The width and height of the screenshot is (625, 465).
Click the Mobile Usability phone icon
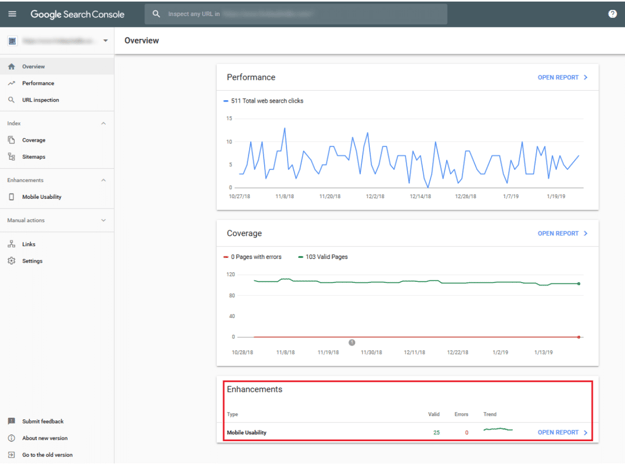click(x=12, y=197)
